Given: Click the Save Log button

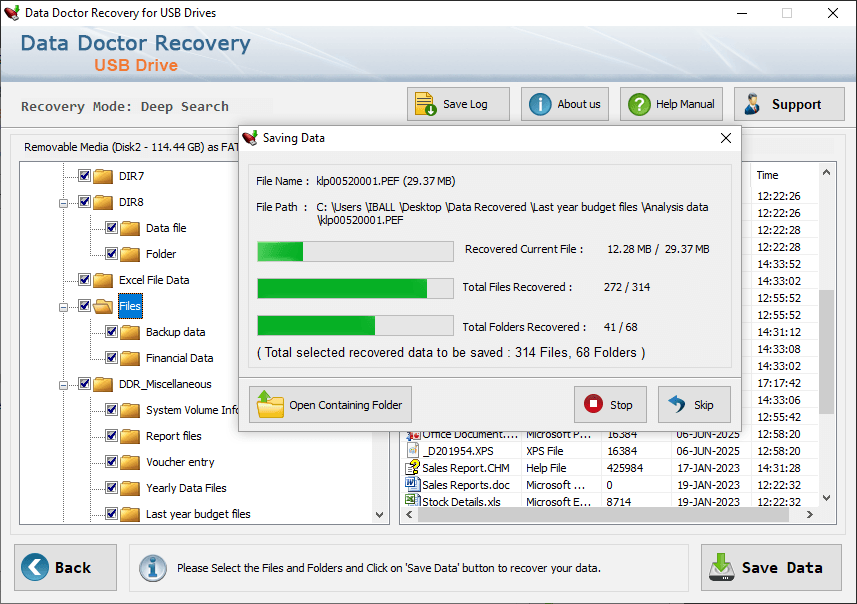Looking at the screenshot, I should pyautogui.click(x=458, y=104).
